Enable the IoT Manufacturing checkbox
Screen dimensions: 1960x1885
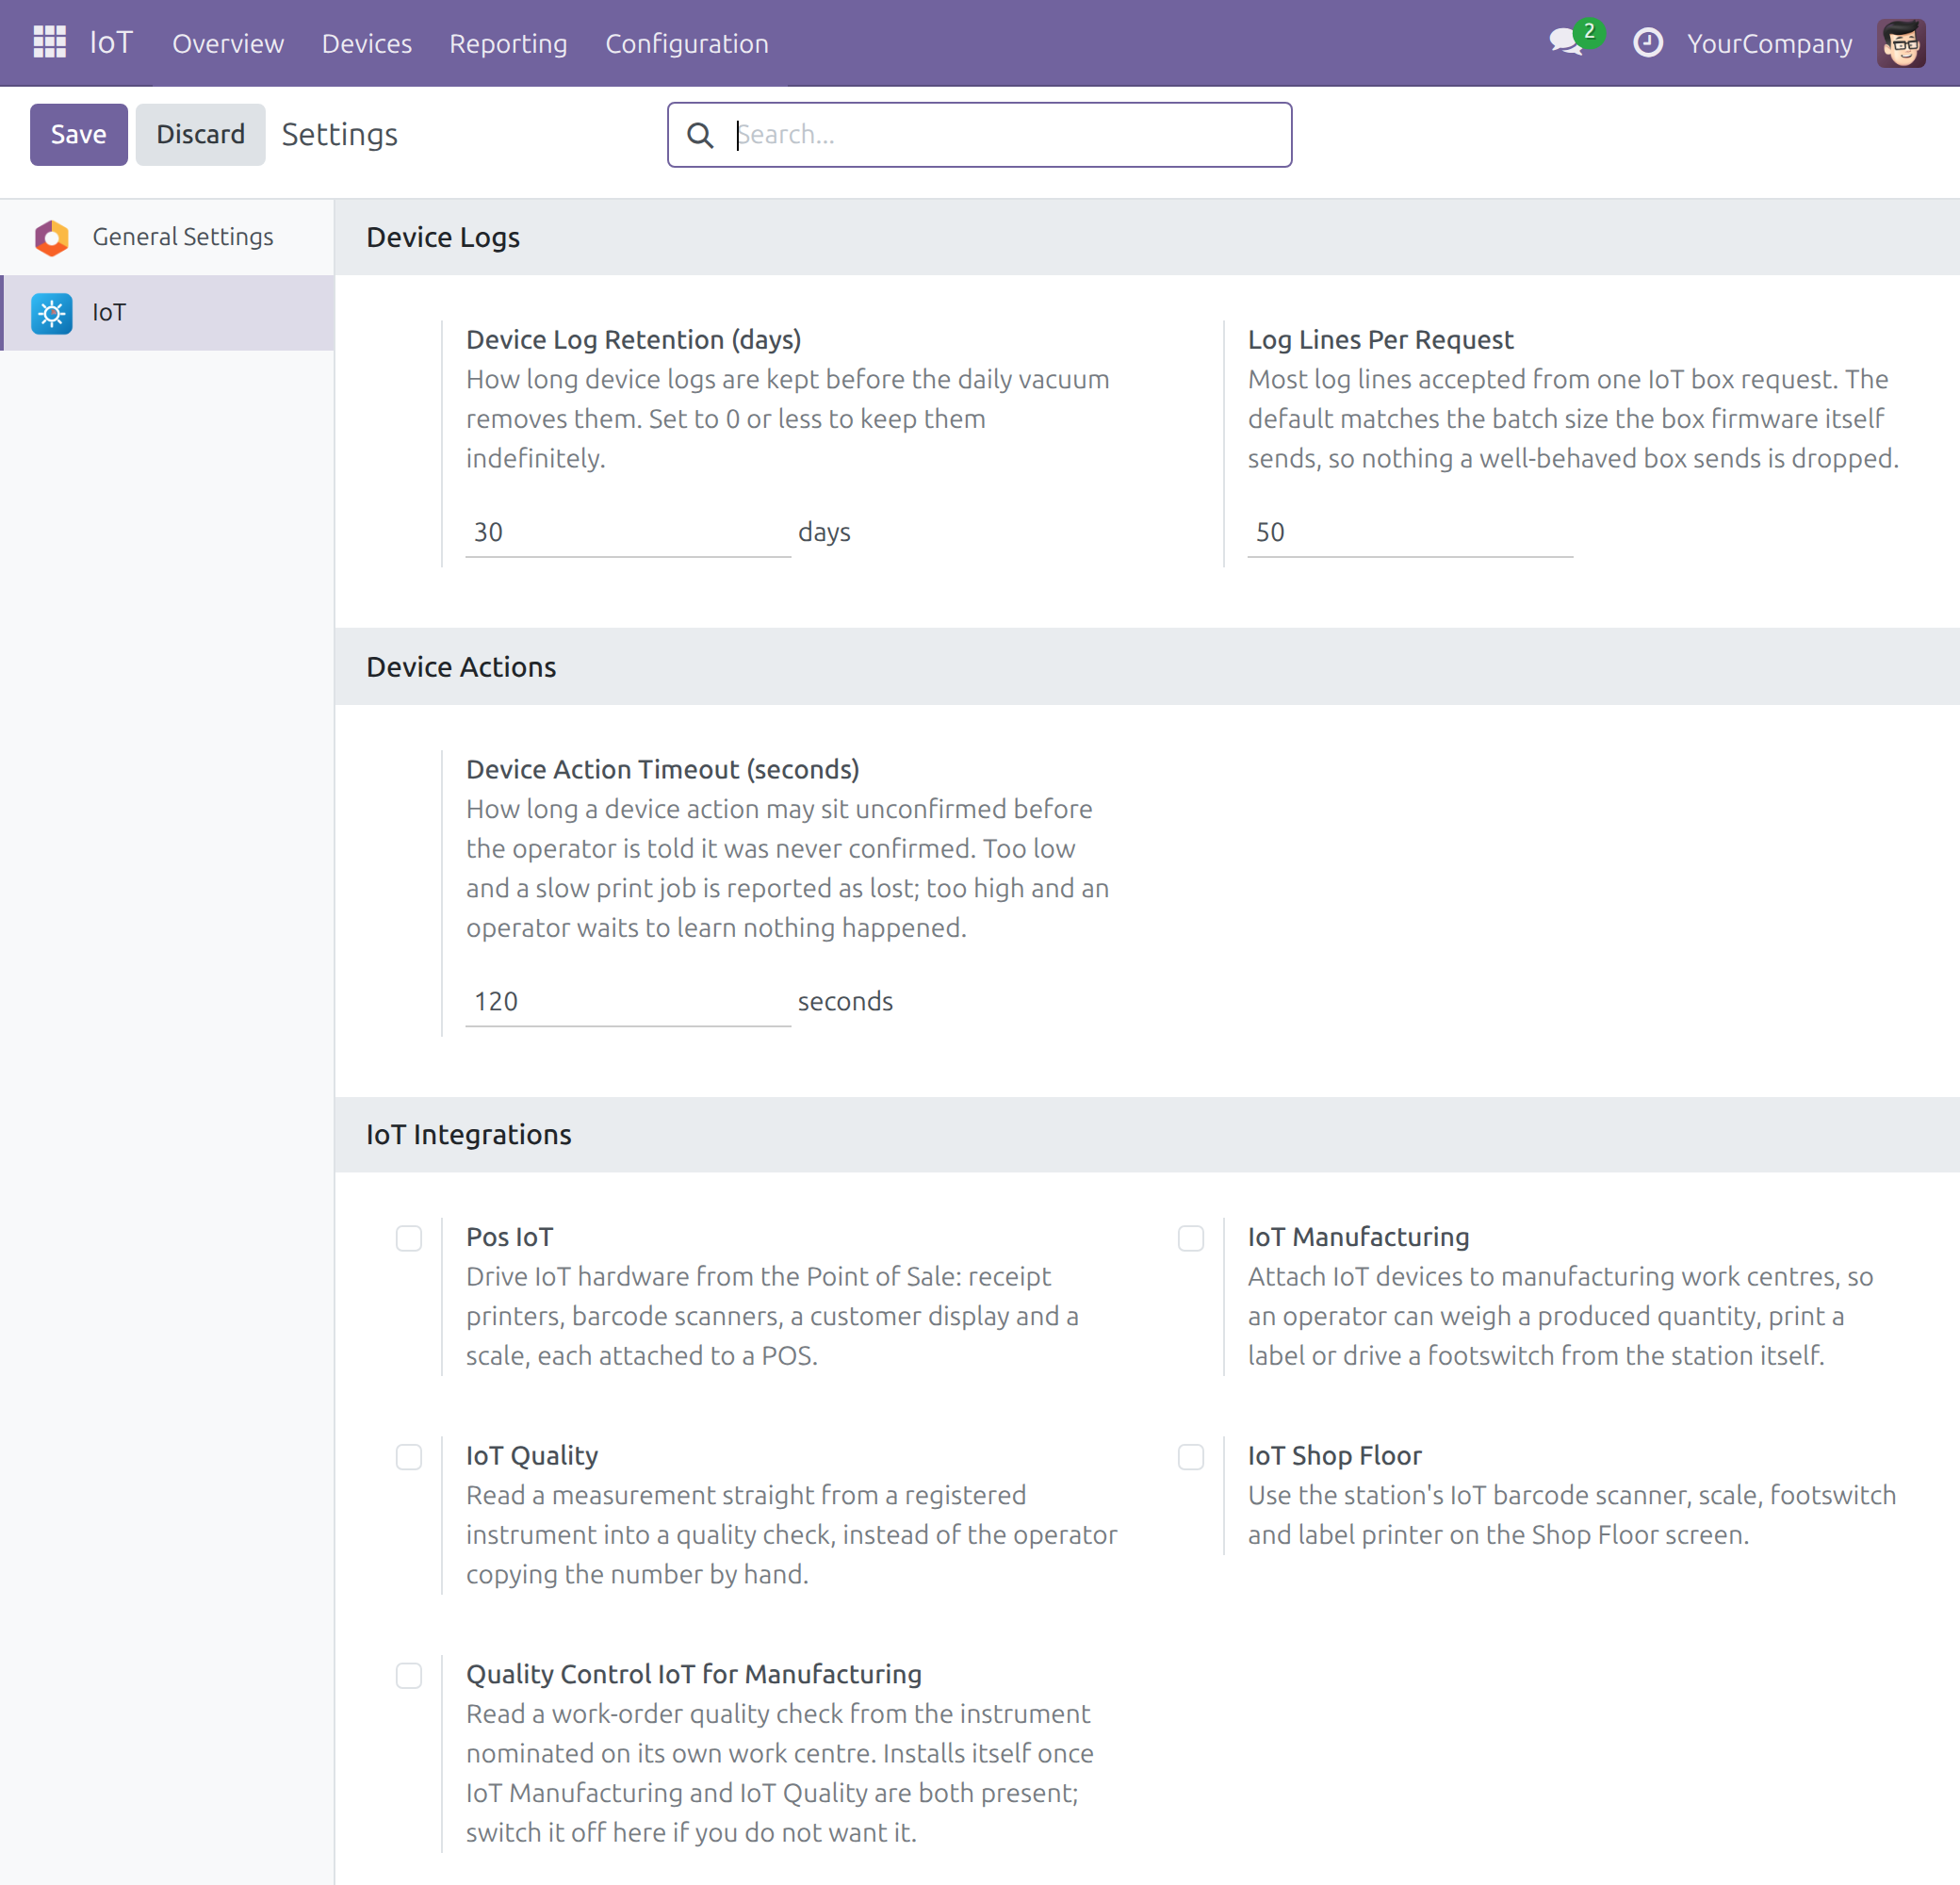pyautogui.click(x=1191, y=1238)
